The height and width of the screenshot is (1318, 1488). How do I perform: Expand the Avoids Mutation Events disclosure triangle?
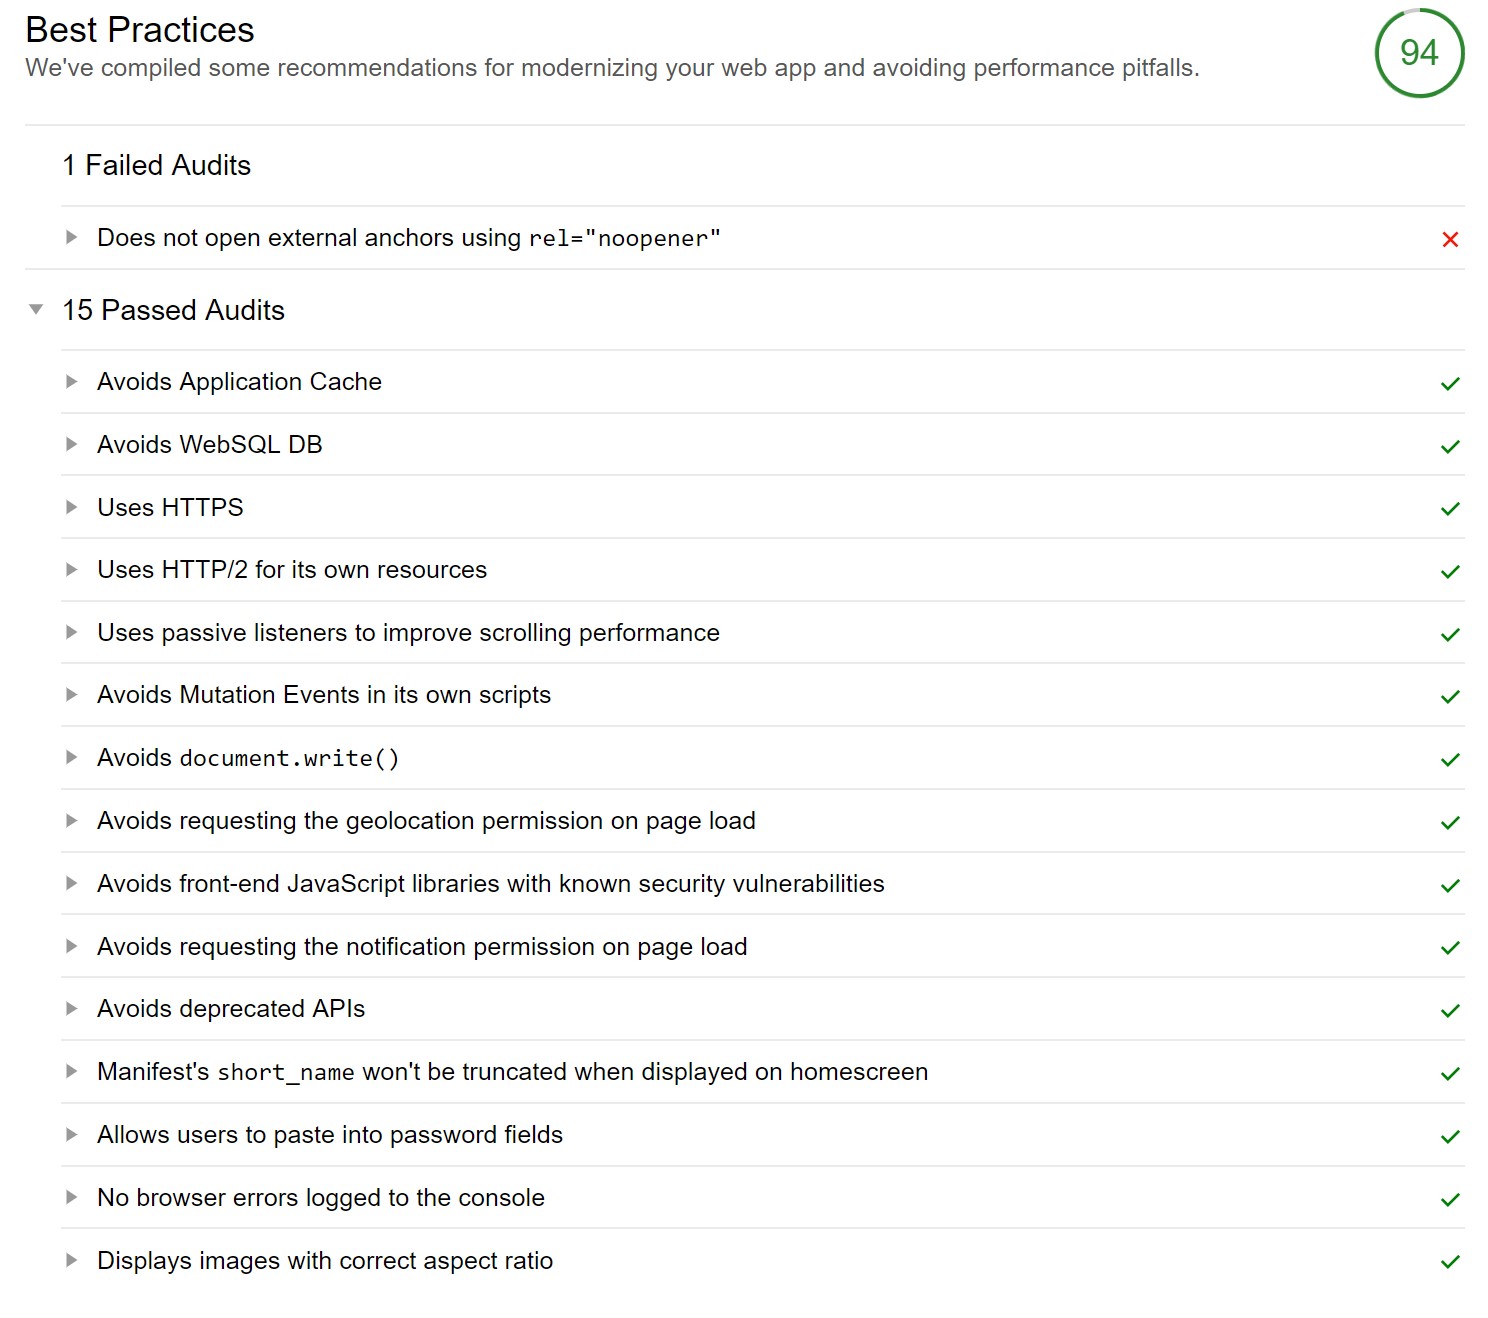click(71, 694)
